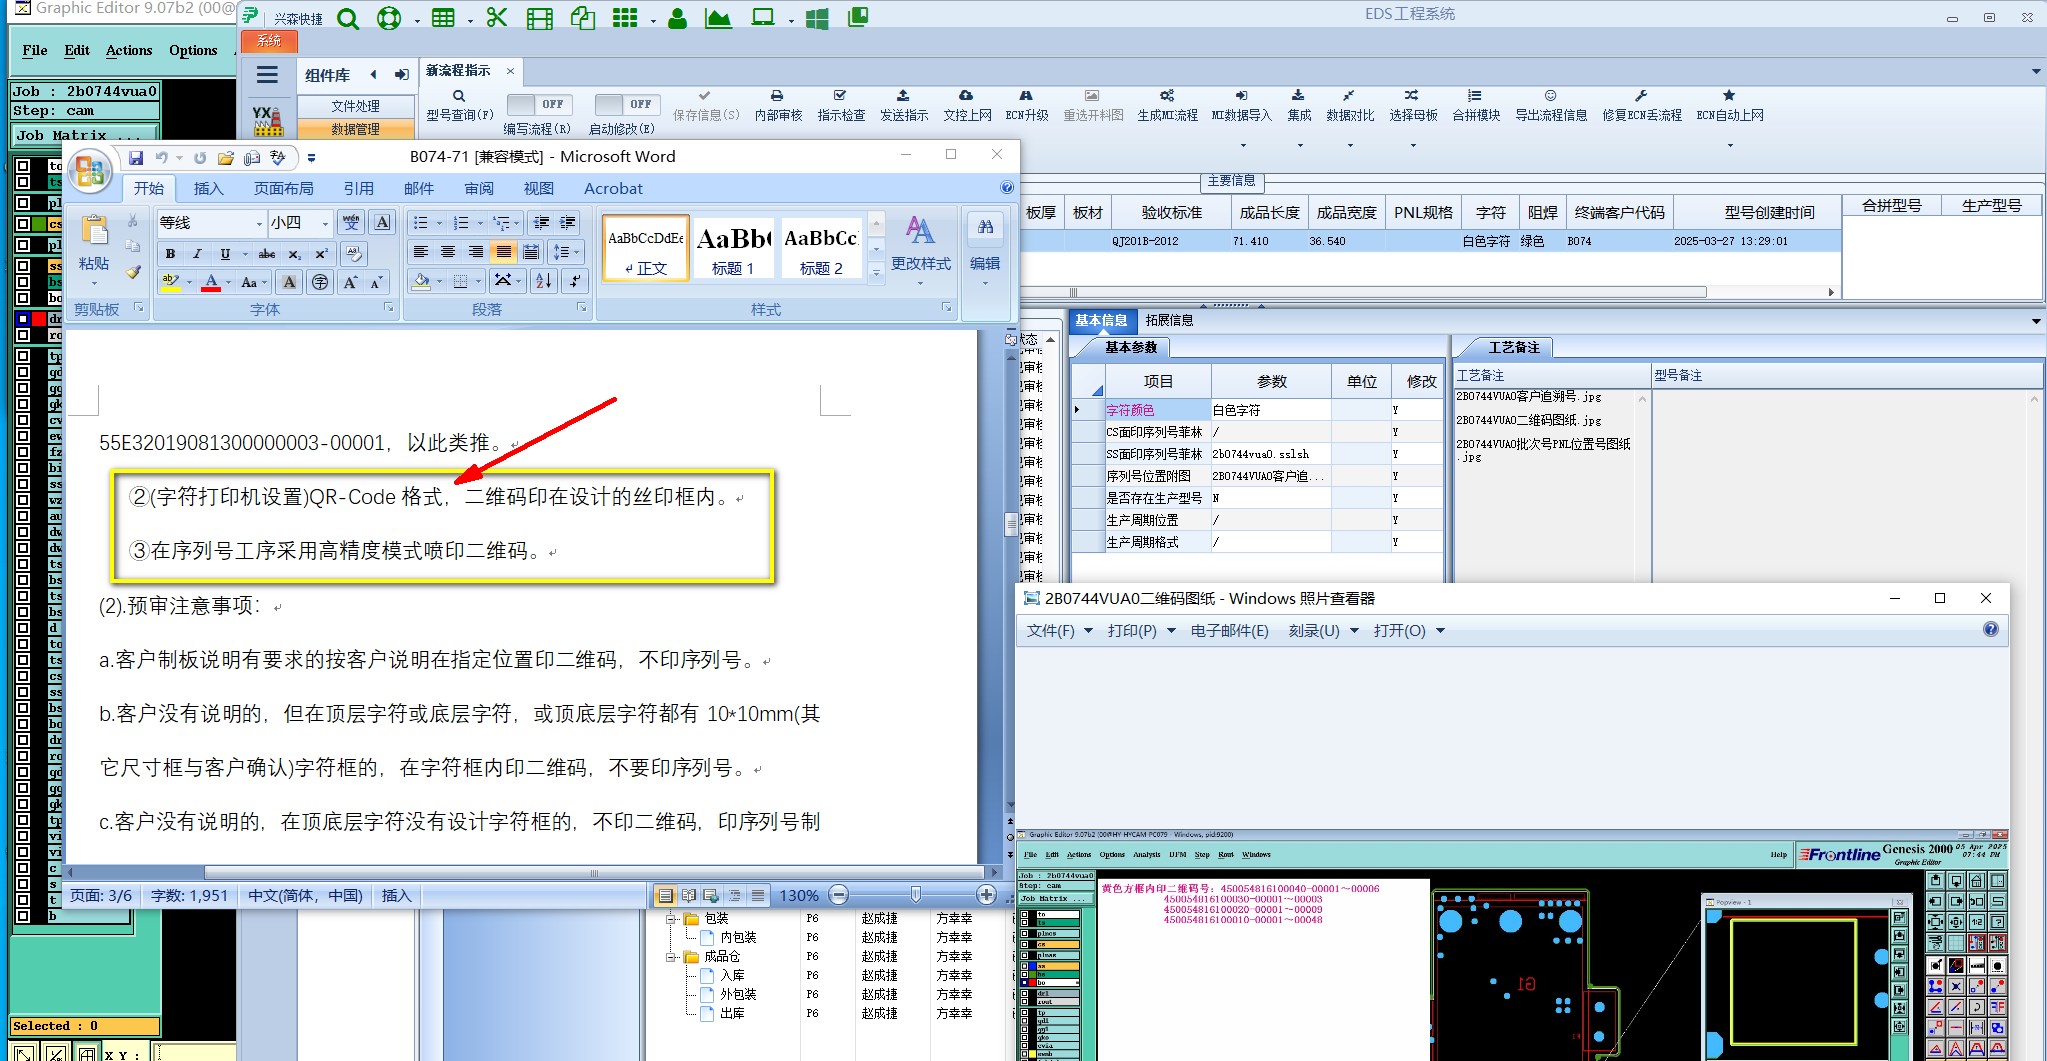The image size is (2047, 1061).
Task: Click 发送指示 upload item in EDS toolbar
Action: coord(904,106)
